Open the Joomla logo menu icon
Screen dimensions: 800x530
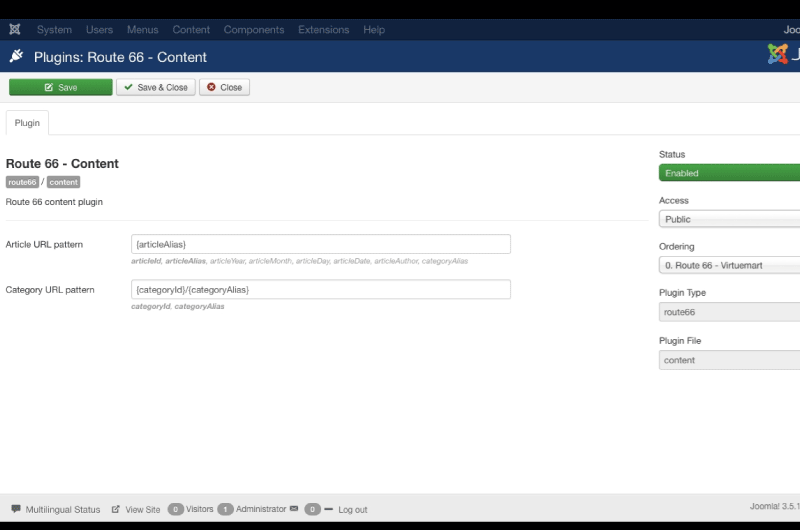[x=15, y=30]
